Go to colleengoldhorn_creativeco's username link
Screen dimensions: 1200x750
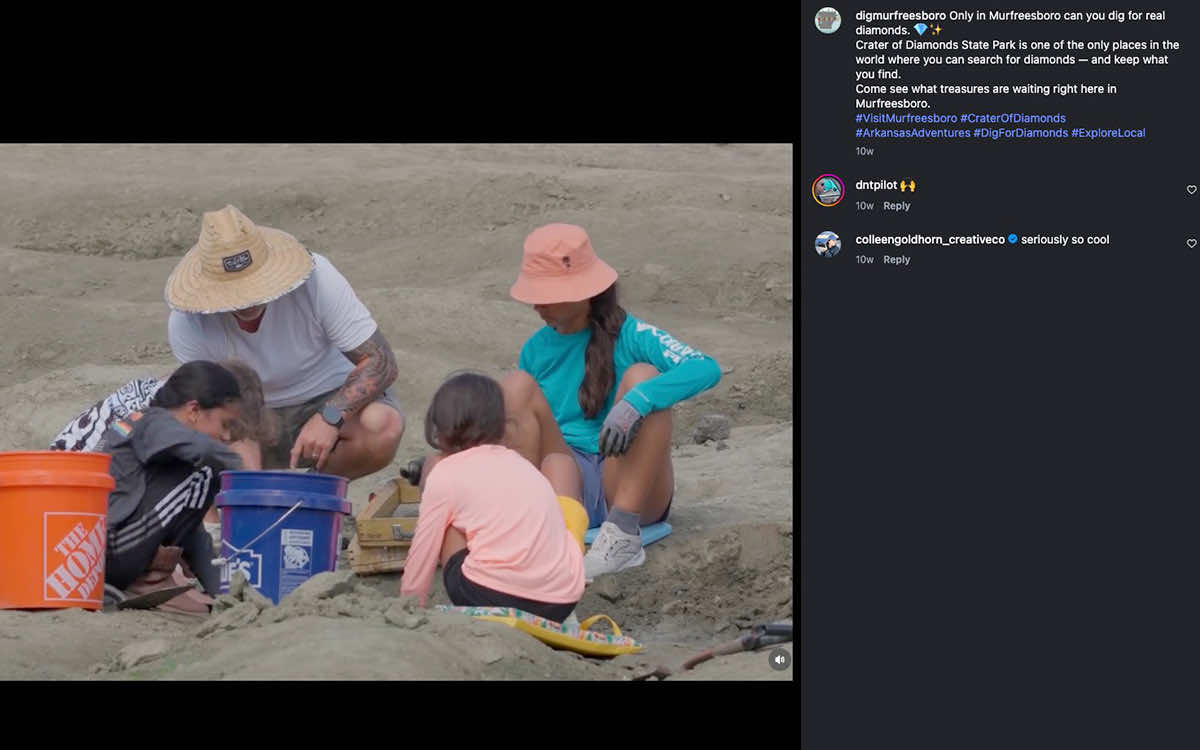click(930, 240)
